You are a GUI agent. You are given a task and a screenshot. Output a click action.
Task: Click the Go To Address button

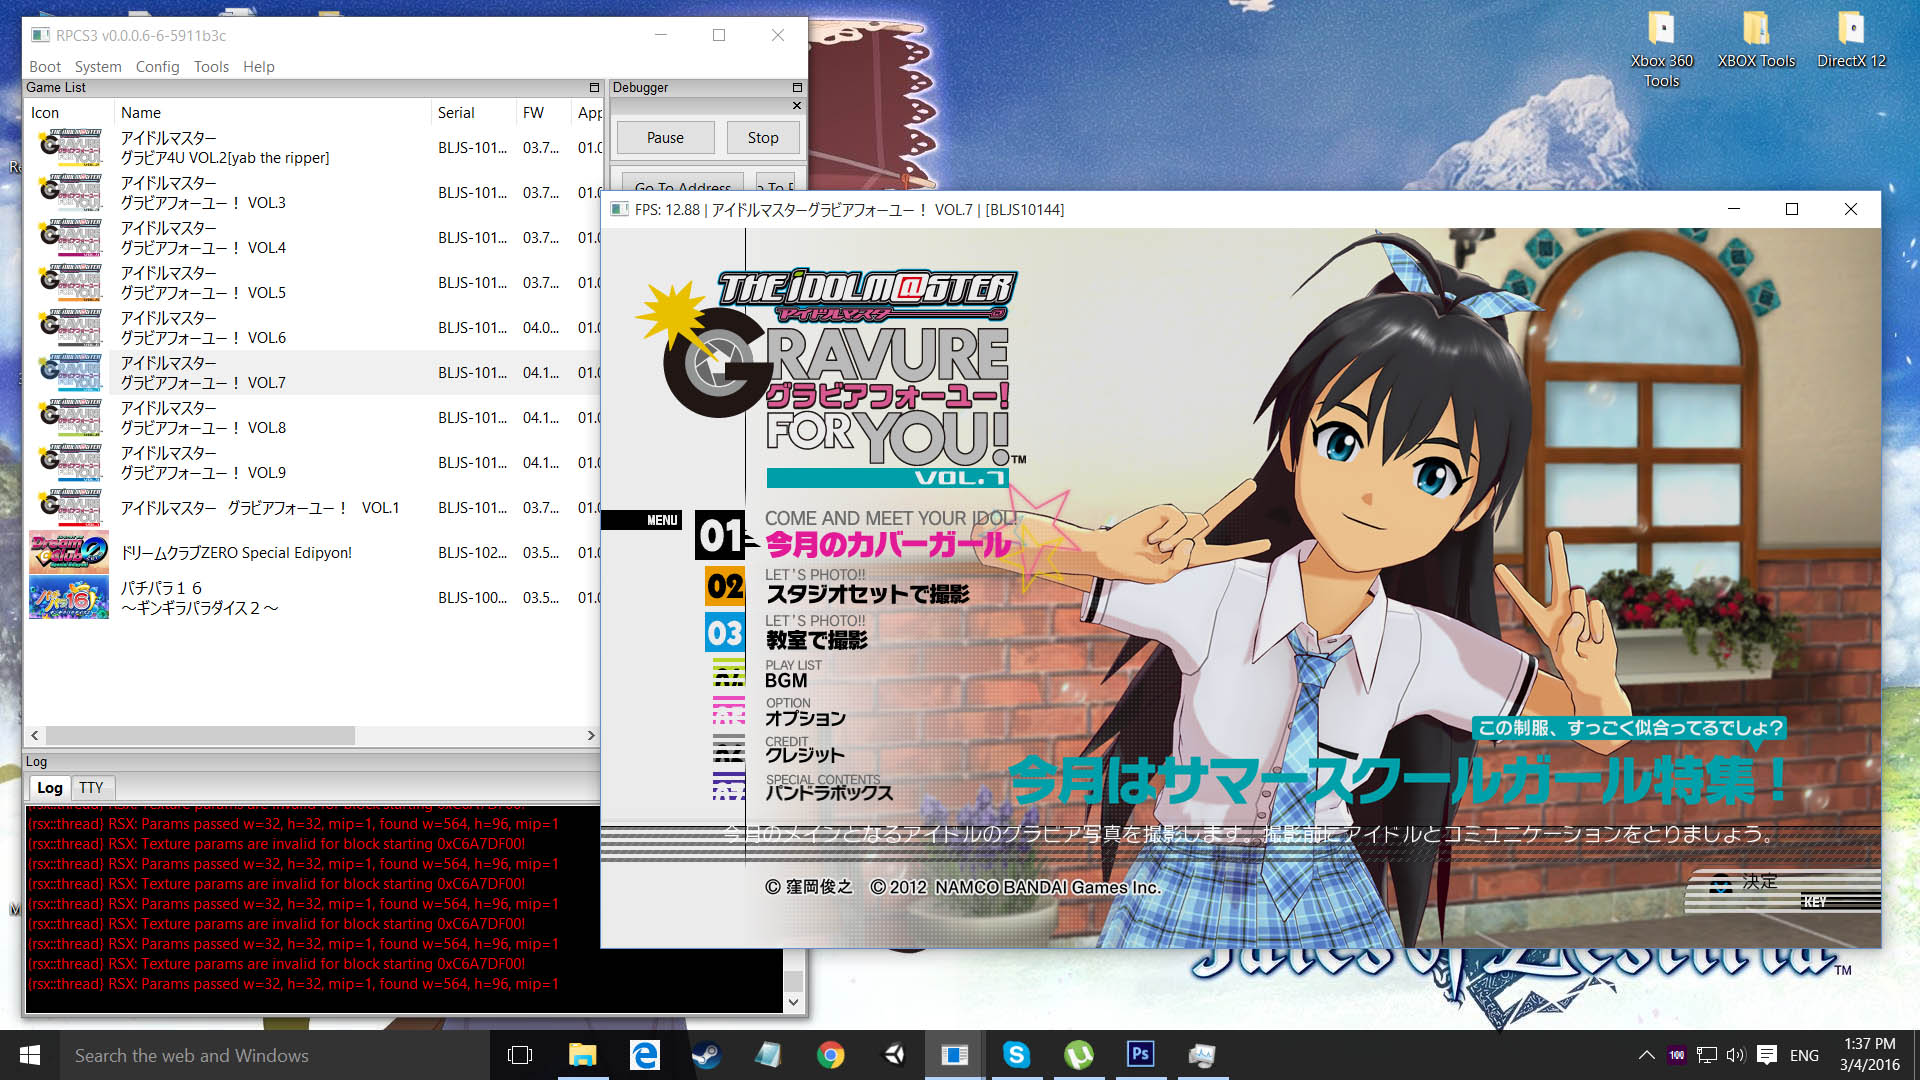683,186
